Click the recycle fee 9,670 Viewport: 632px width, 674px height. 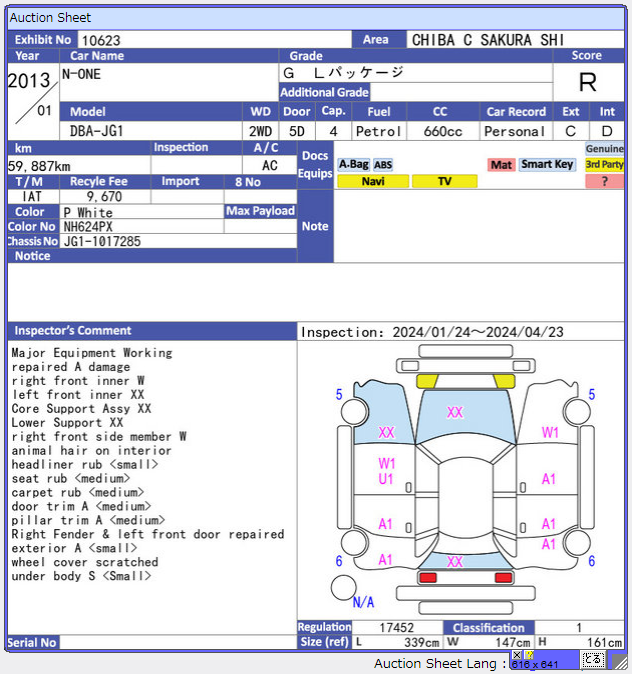point(104,197)
